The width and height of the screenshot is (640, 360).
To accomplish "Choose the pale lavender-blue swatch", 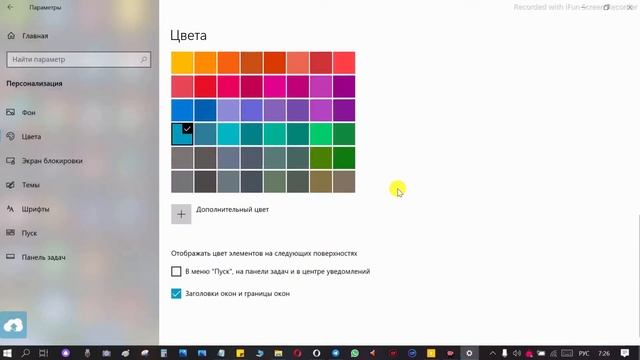I will click(228, 111).
